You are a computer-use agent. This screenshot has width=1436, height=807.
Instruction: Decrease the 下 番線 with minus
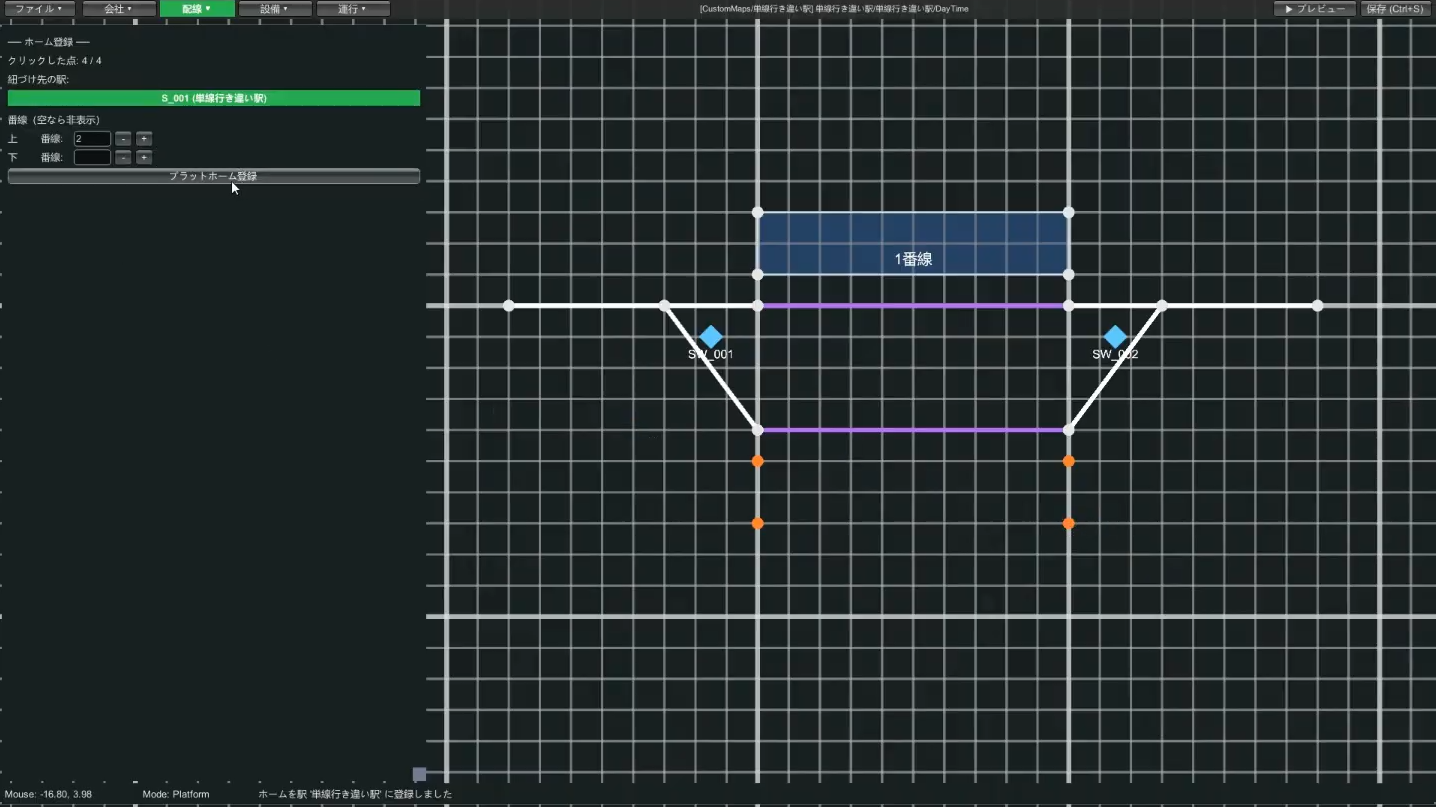click(x=123, y=157)
